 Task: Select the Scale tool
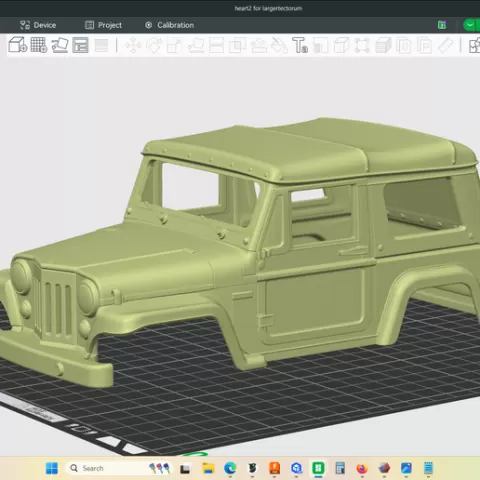point(174,45)
